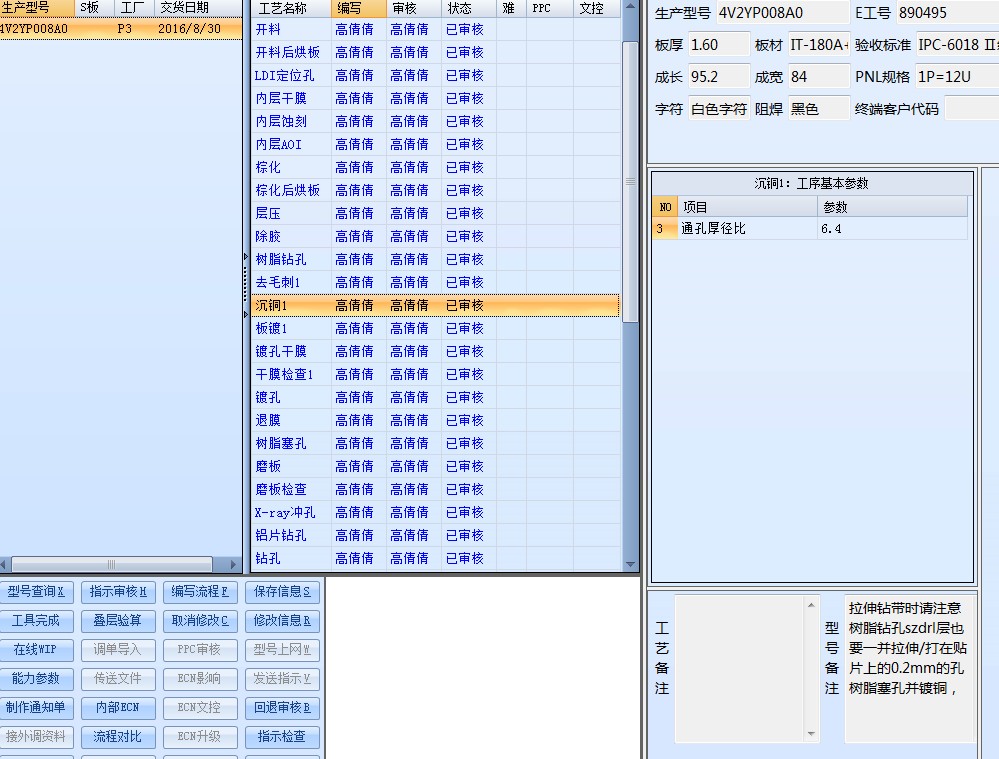Select the 内层干膜 process row
The width and height of the screenshot is (999, 759).
[x=436, y=98]
